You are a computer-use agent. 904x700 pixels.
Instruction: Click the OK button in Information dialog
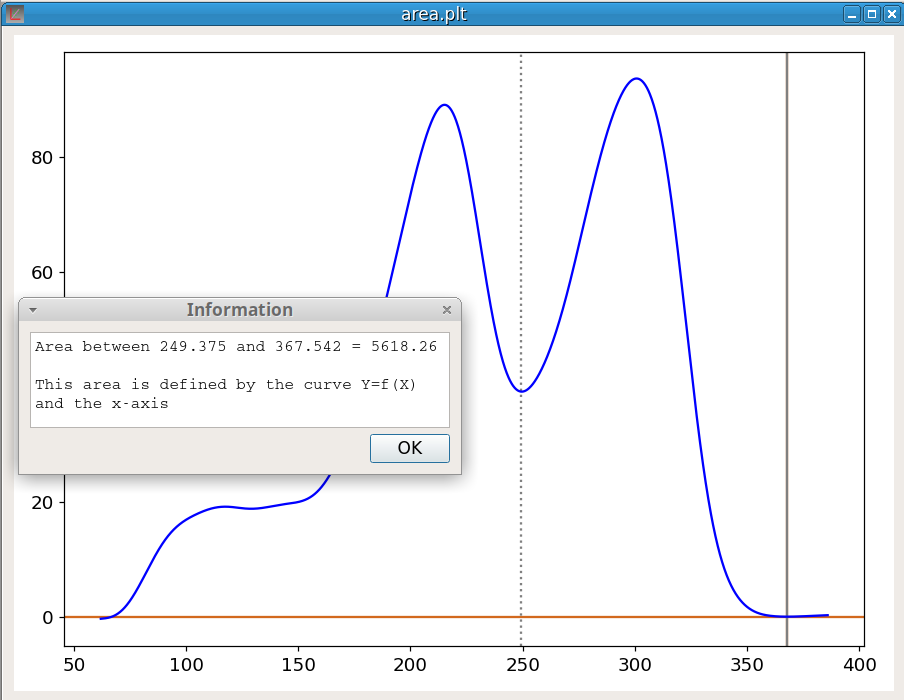coord(409,448)
